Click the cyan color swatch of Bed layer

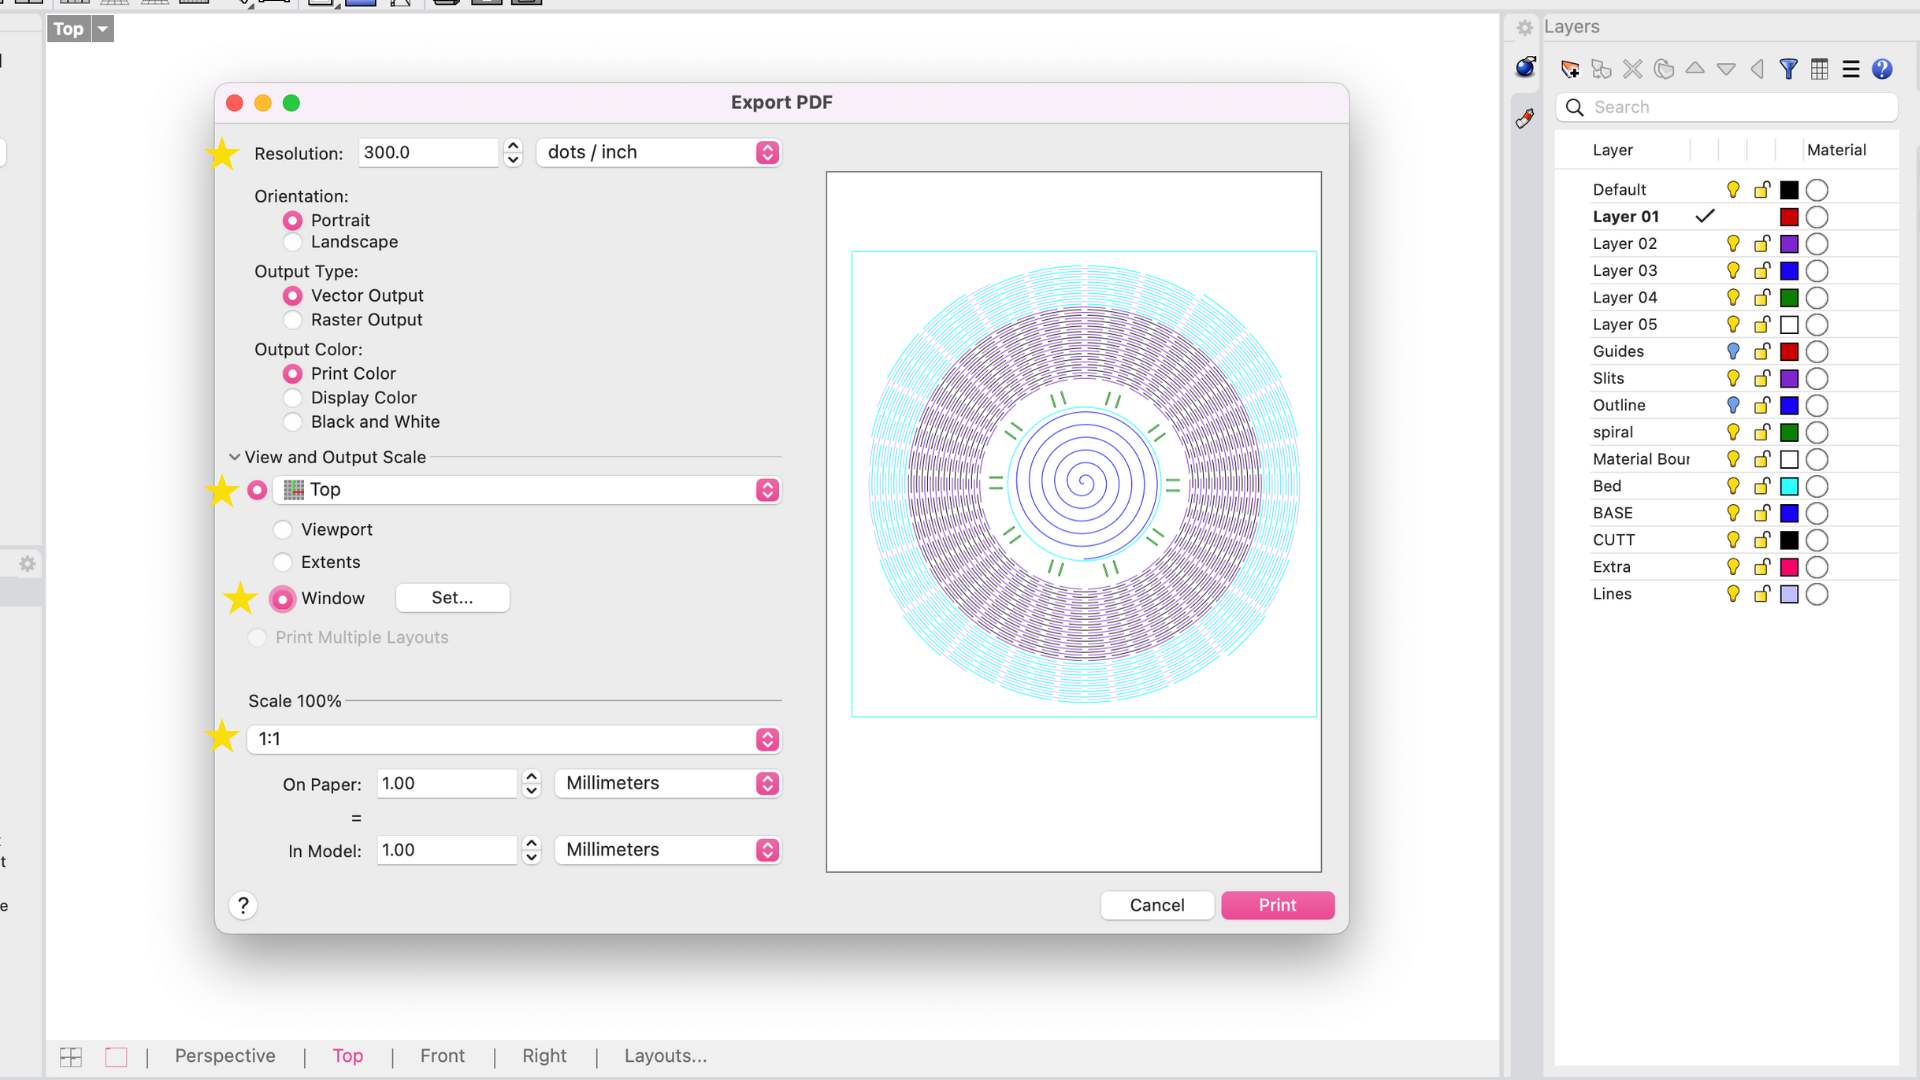pos(1789,486)
